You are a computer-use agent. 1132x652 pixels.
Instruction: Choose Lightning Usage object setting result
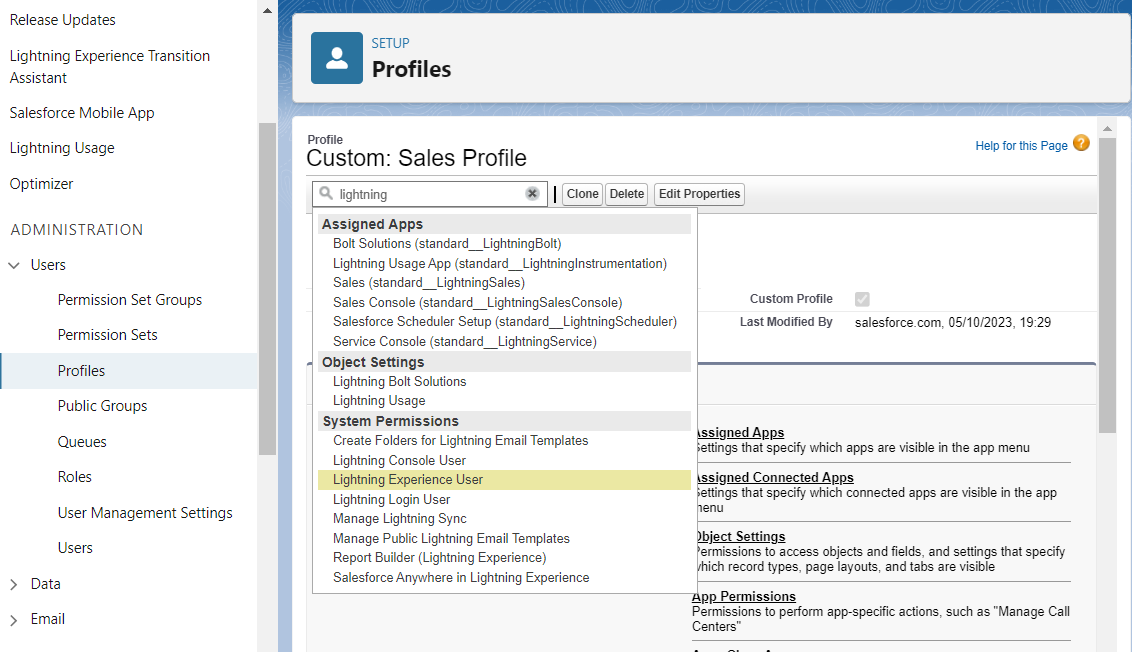click(x=379, y=401)
